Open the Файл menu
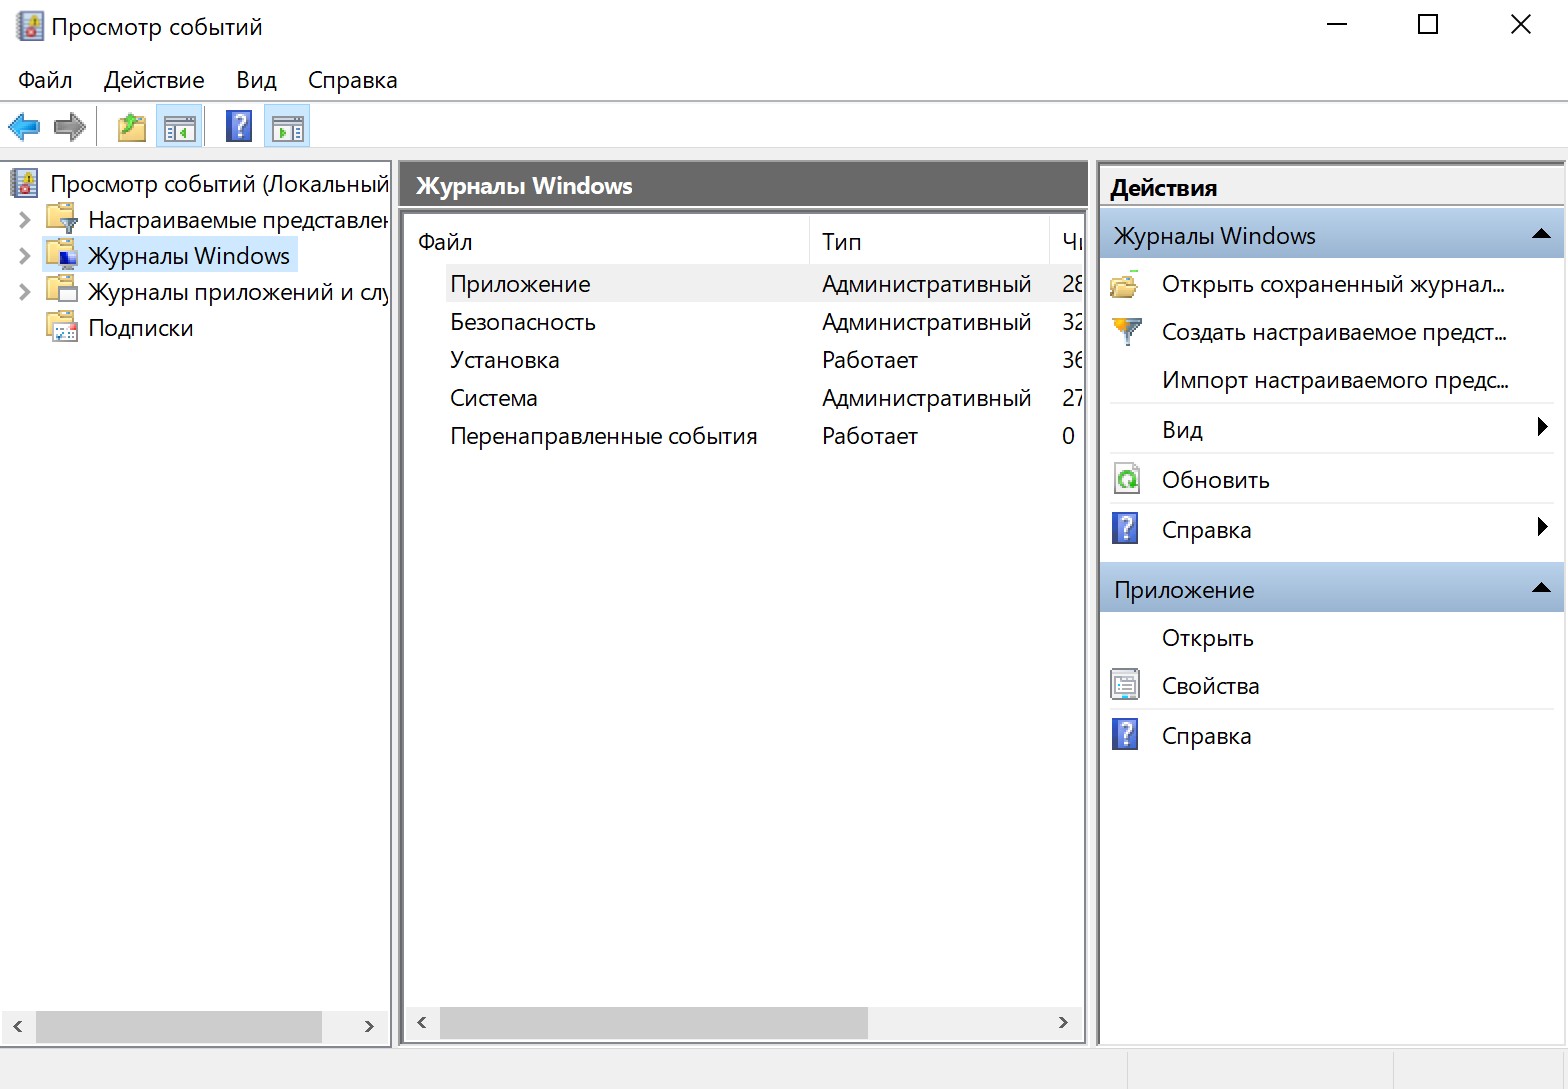1568x1089 pixels. pos(45,80)
